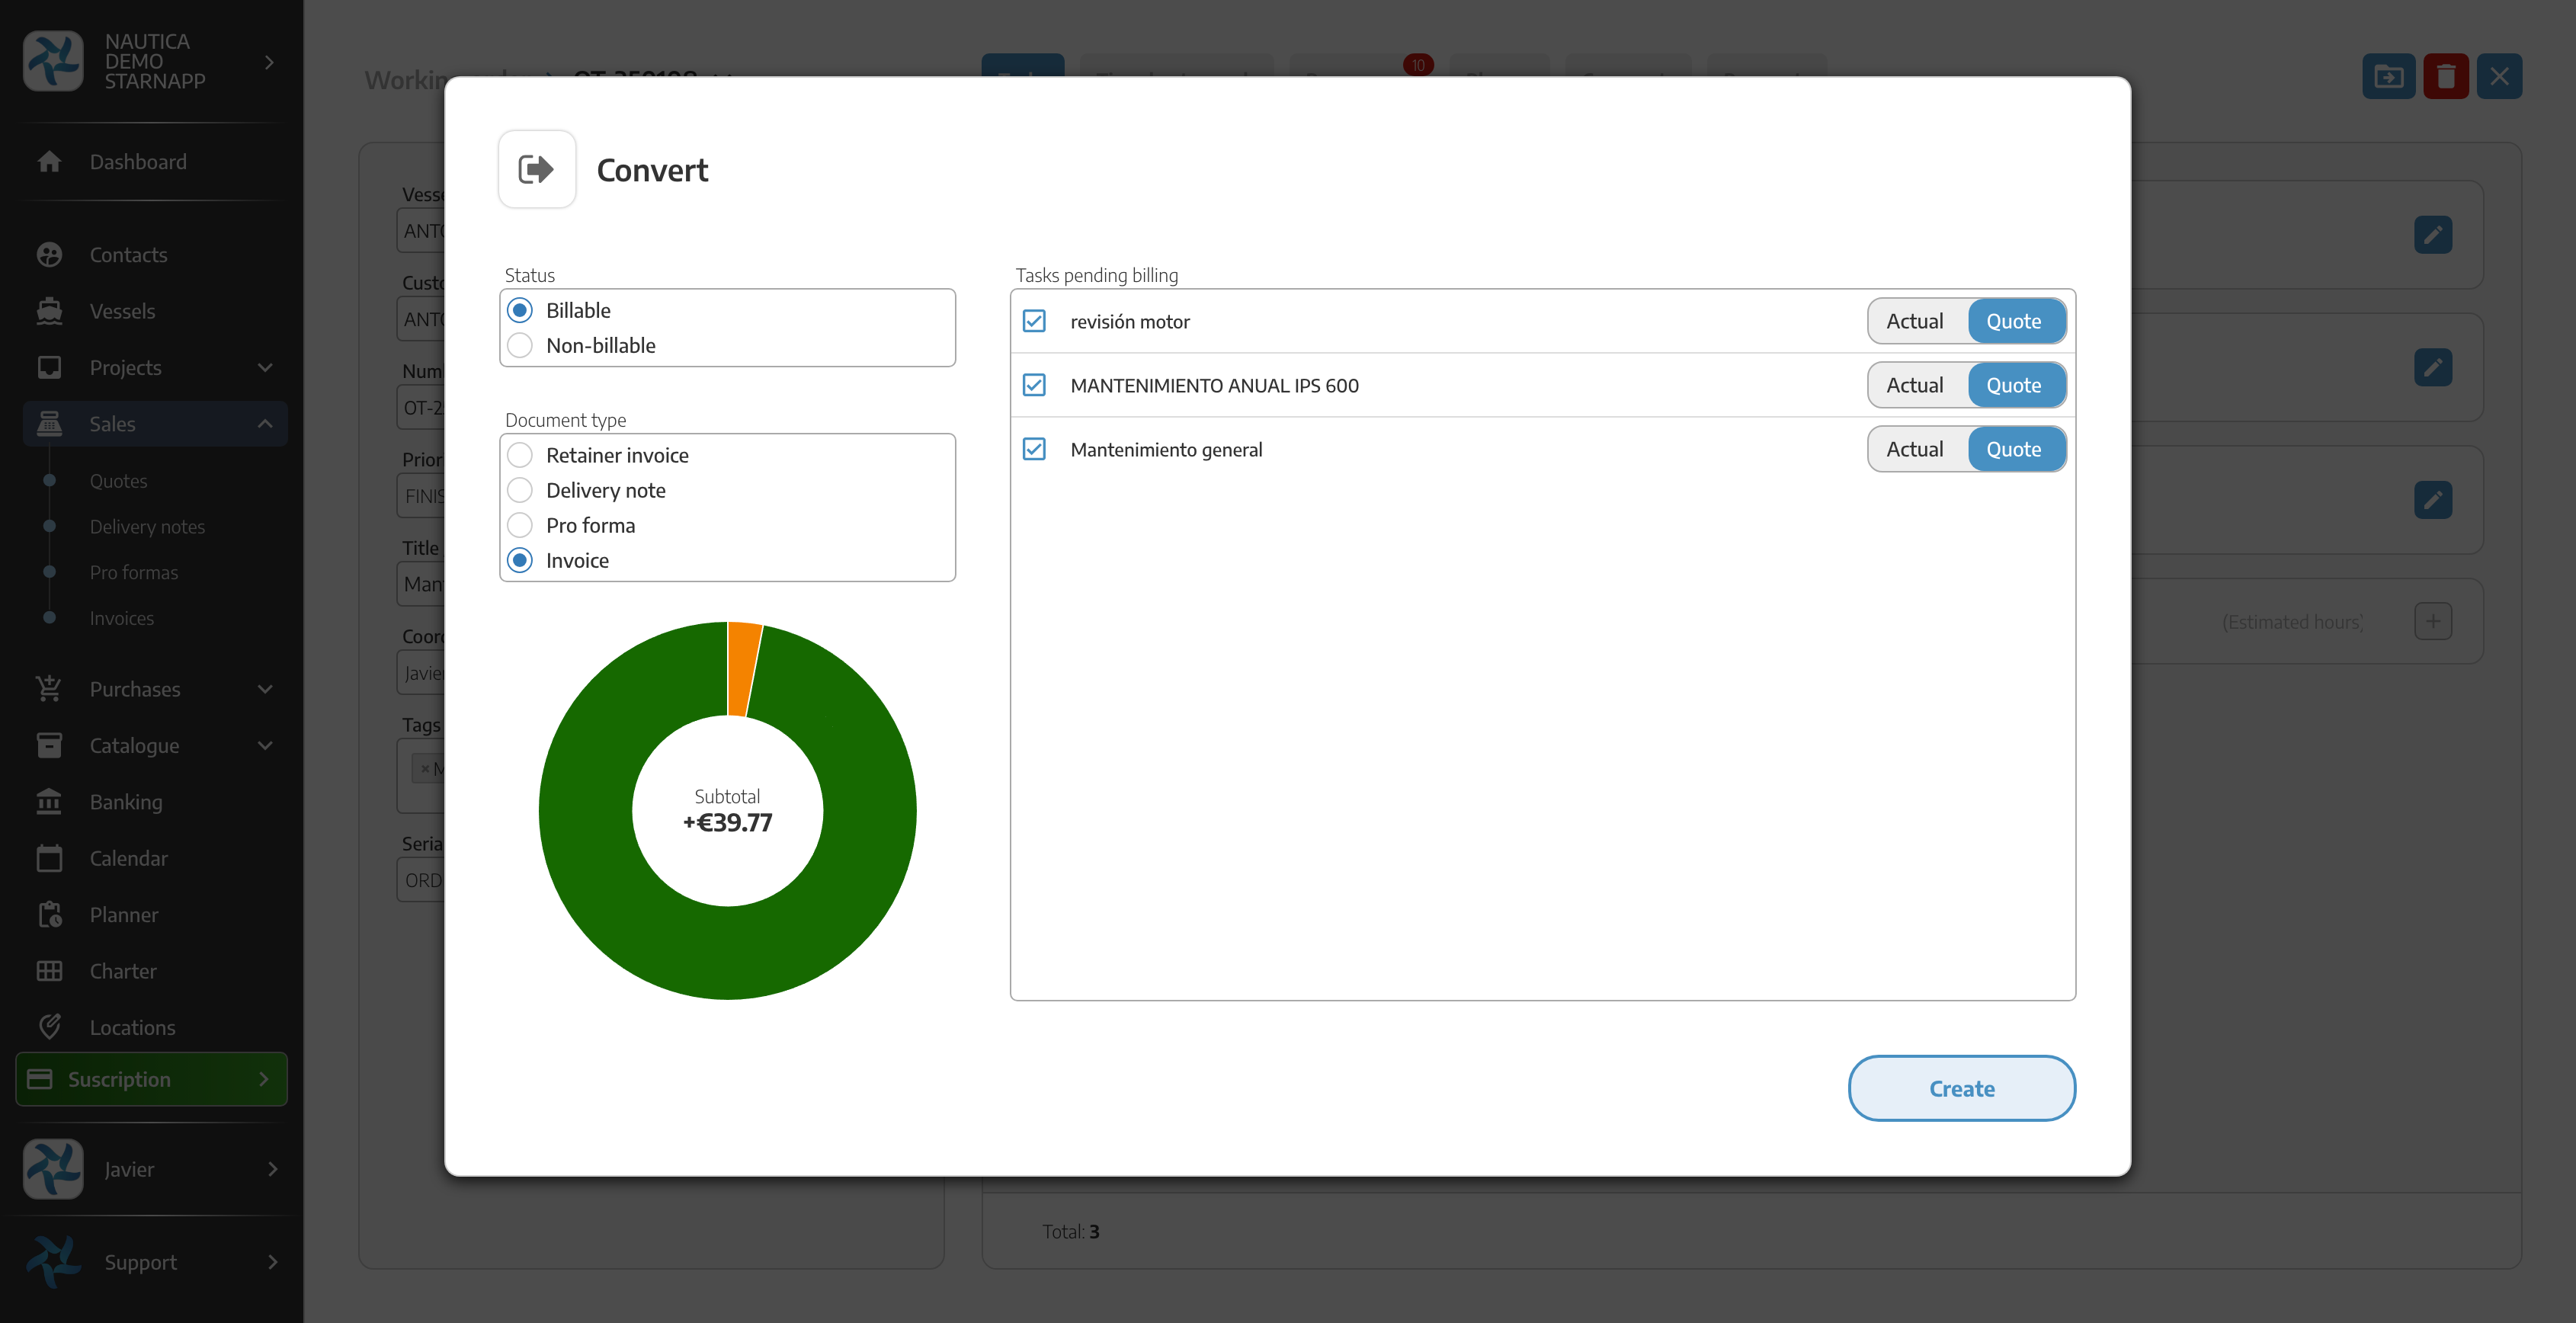Image resolution: width=2576 pixels, height=1323 pixels.
Task: Open Pro formas under Sales
Action: pyautogui.click(x=134, y=572)
